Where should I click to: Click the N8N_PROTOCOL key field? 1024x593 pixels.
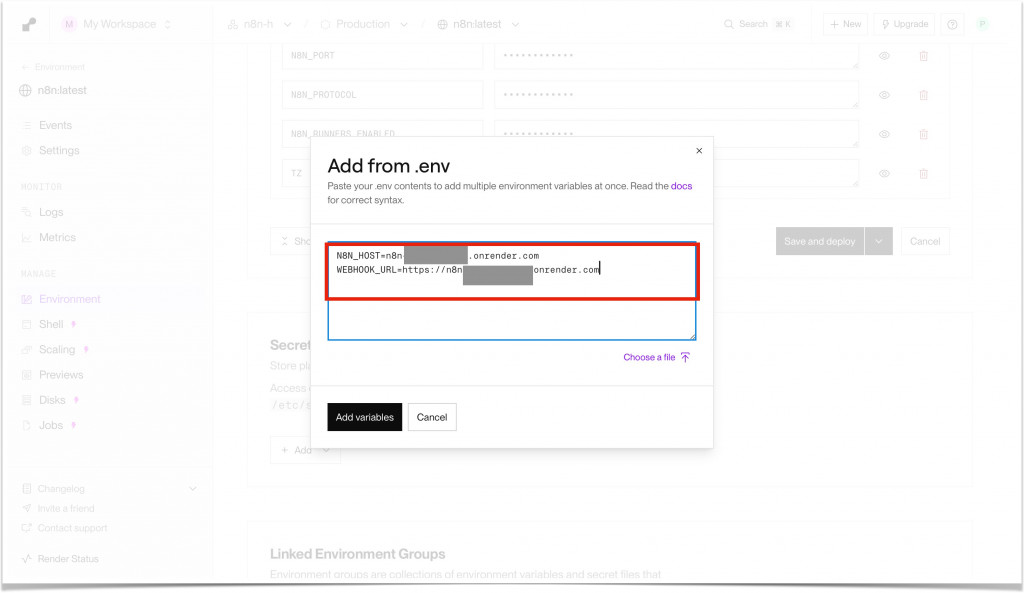382,95
